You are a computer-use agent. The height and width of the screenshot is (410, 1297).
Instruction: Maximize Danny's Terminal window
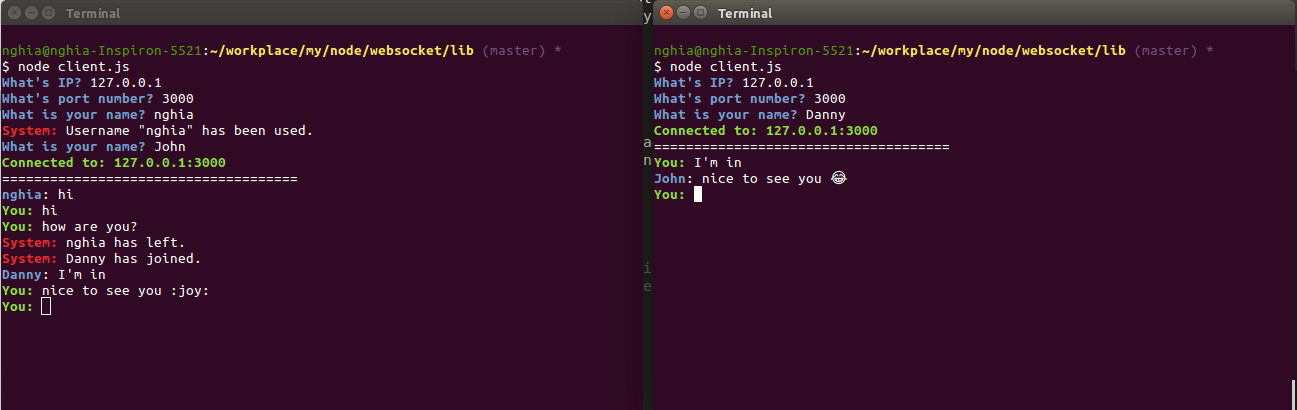point(699,13)
